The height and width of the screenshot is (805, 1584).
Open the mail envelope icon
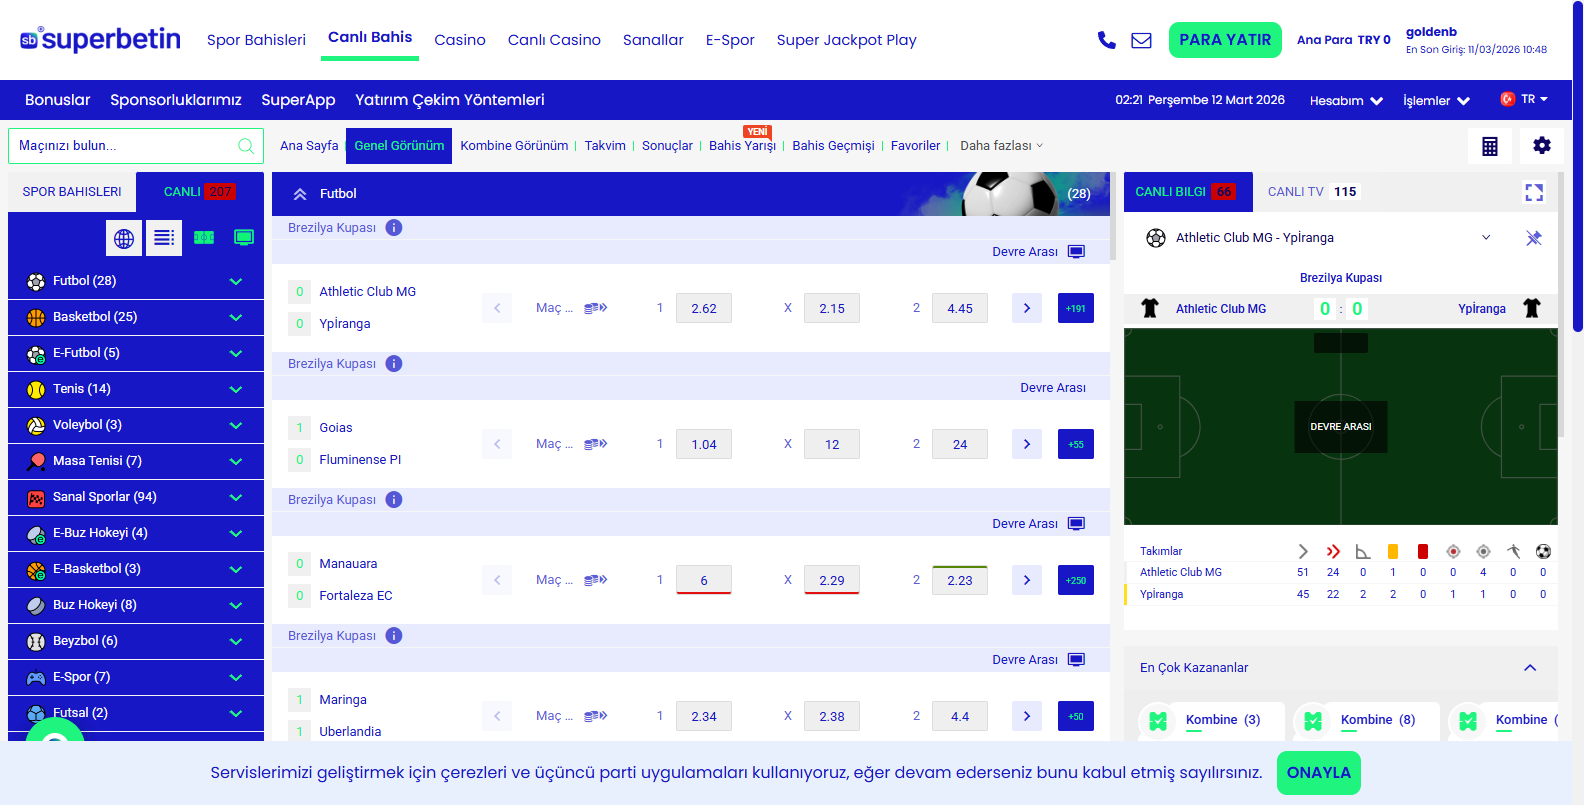(1141, 40)
